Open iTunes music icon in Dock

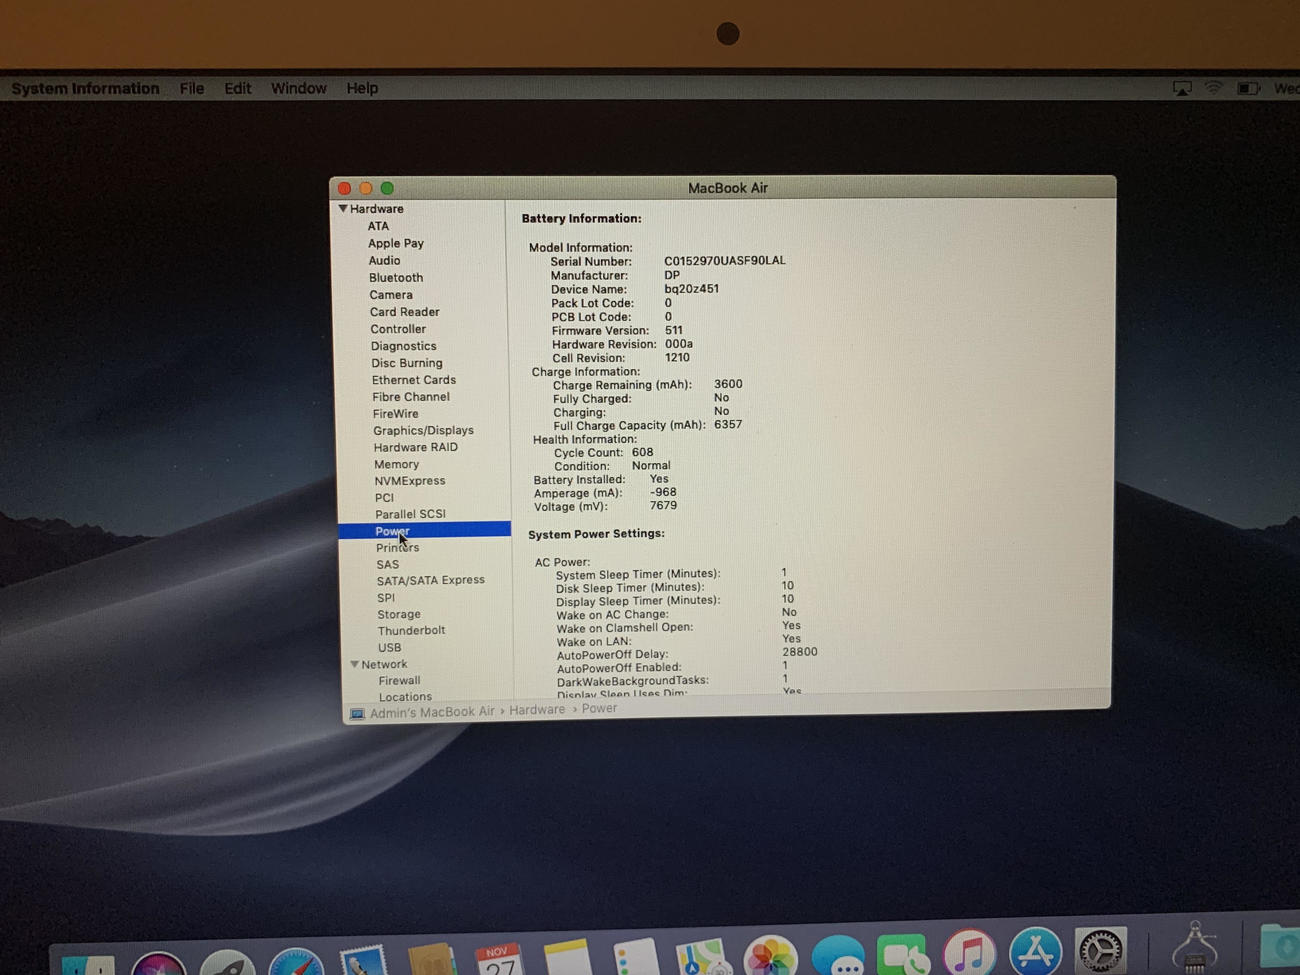[x=970, y=951]
